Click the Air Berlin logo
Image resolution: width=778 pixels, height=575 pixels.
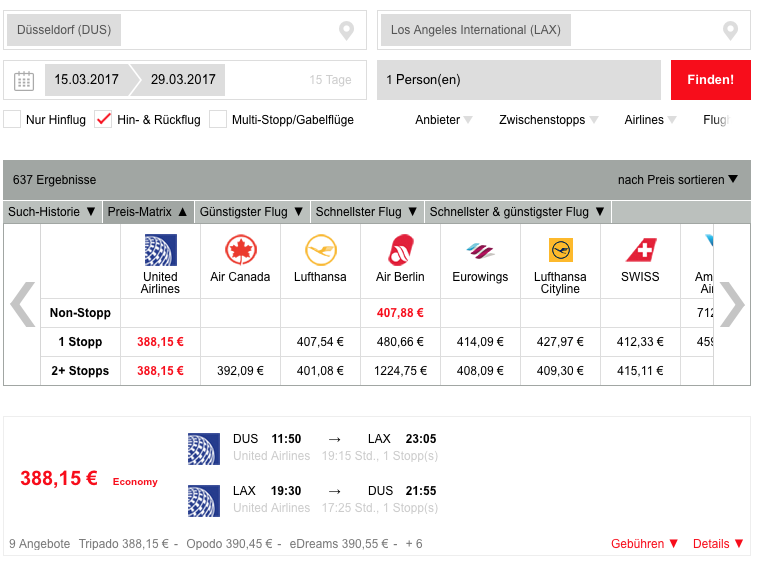400,250
